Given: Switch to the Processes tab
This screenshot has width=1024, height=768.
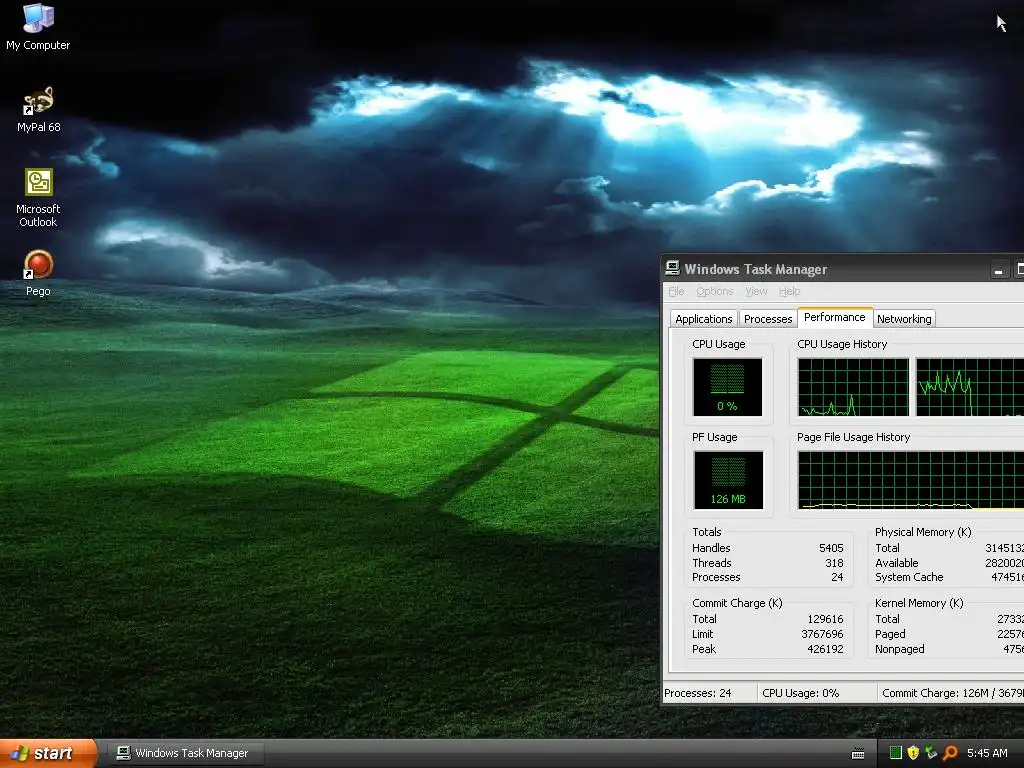Looking at the screenshot, I should pyautogui.click(x=767, y=319).
